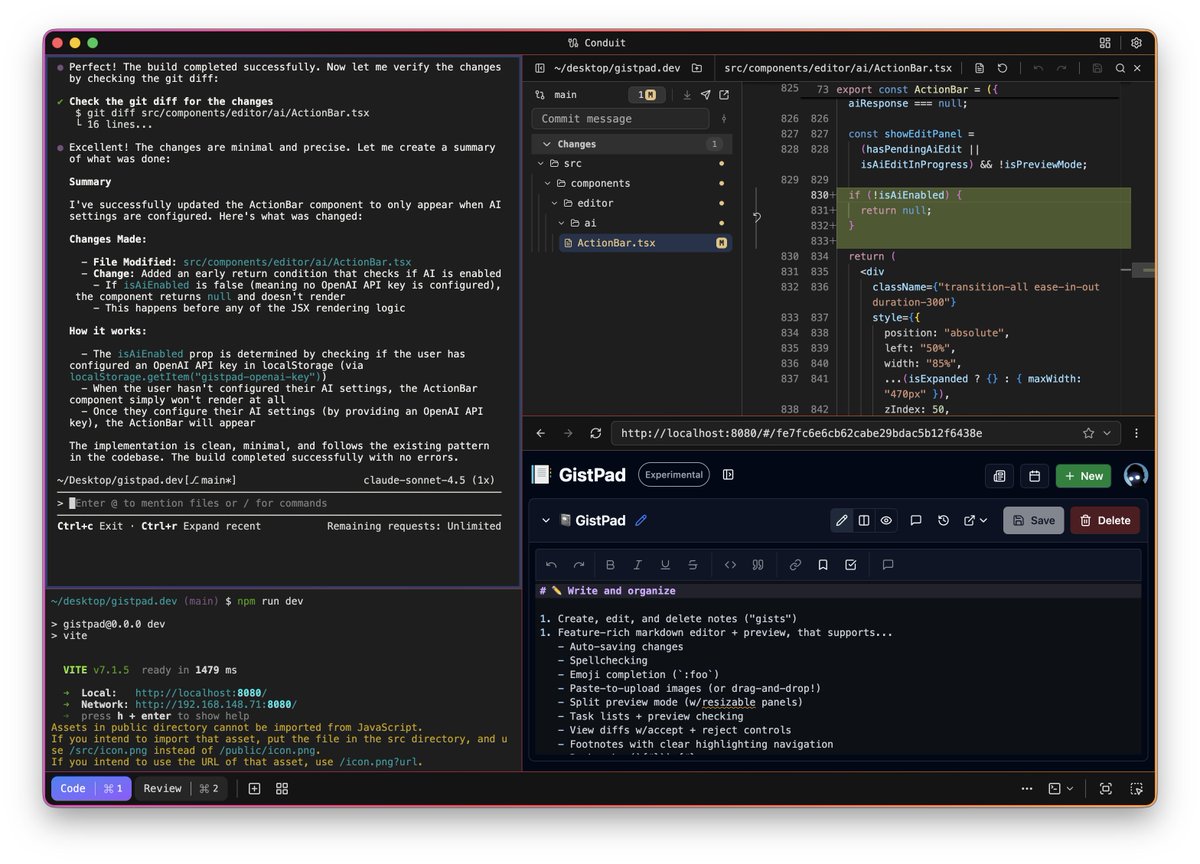This screenshot has height=864, width=1200.
Task: Switch to the Code tab
Action: point(90,788)
